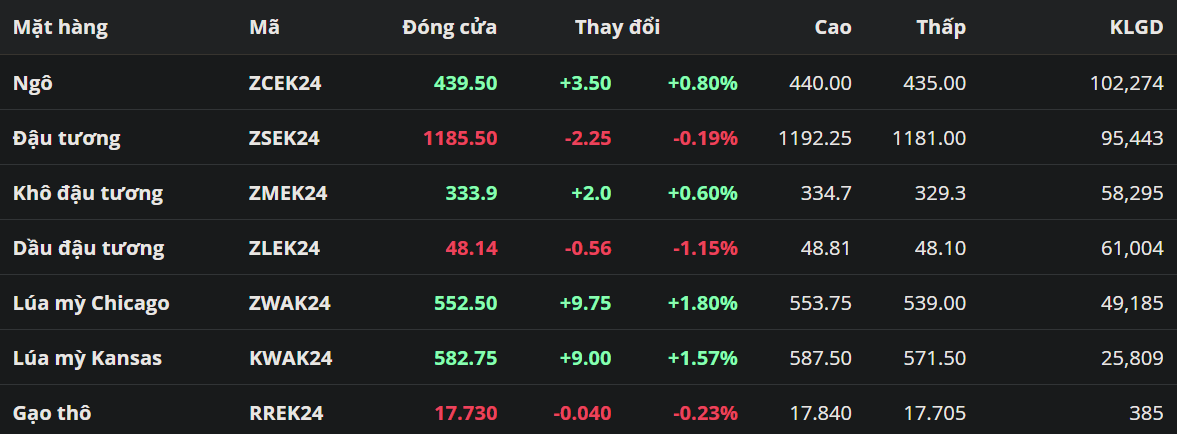Click the 439.50 closing price for Ngô

point(465,83)
